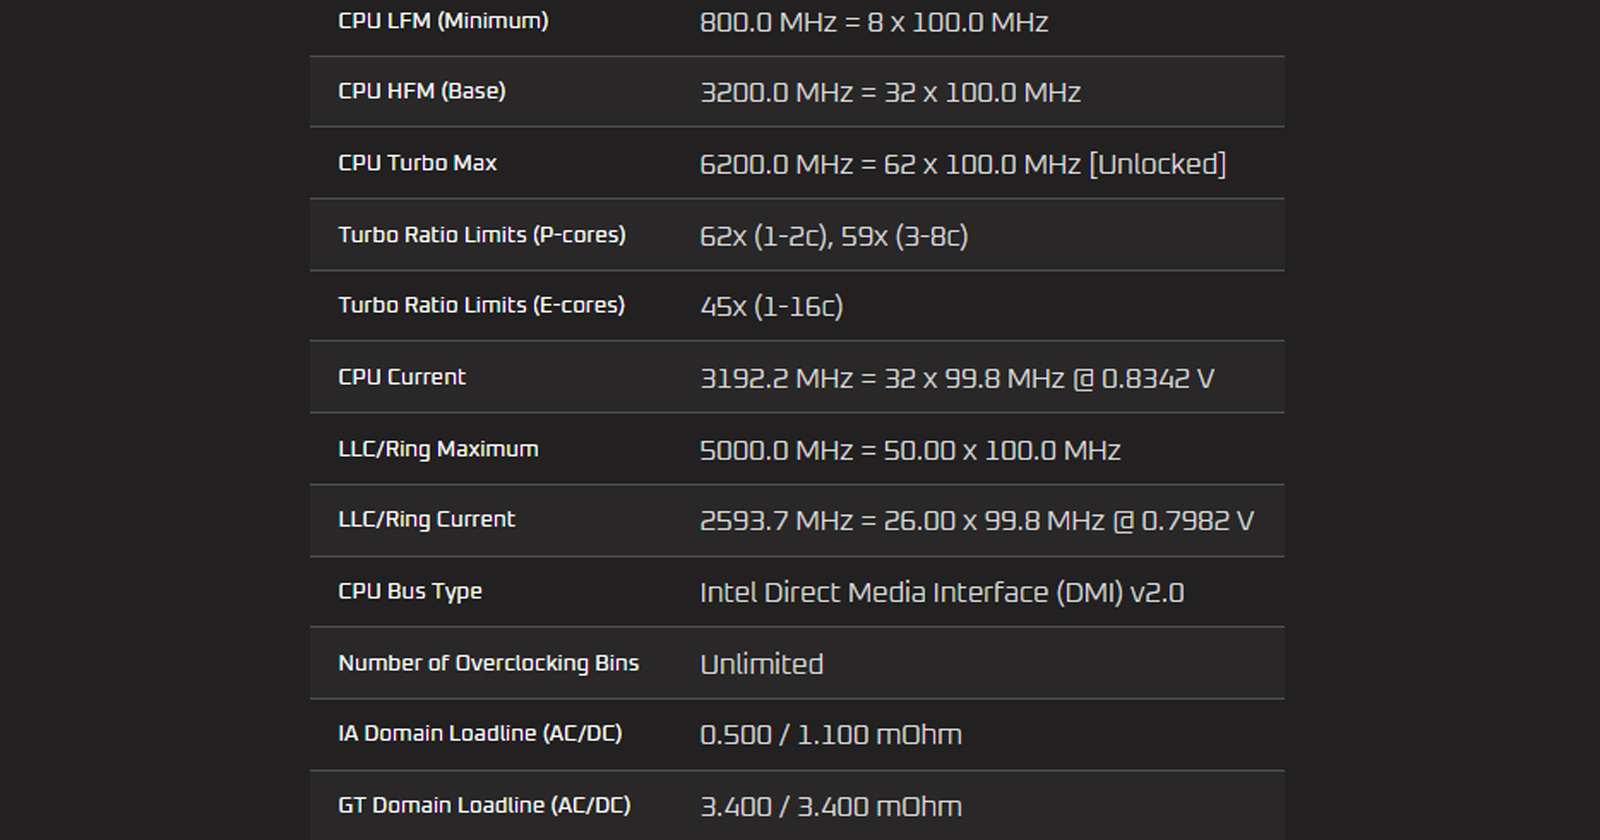This screenshot has height=840, width=1600.
Task: Click the CPU Turbo Max label
Action: (417, 163)
